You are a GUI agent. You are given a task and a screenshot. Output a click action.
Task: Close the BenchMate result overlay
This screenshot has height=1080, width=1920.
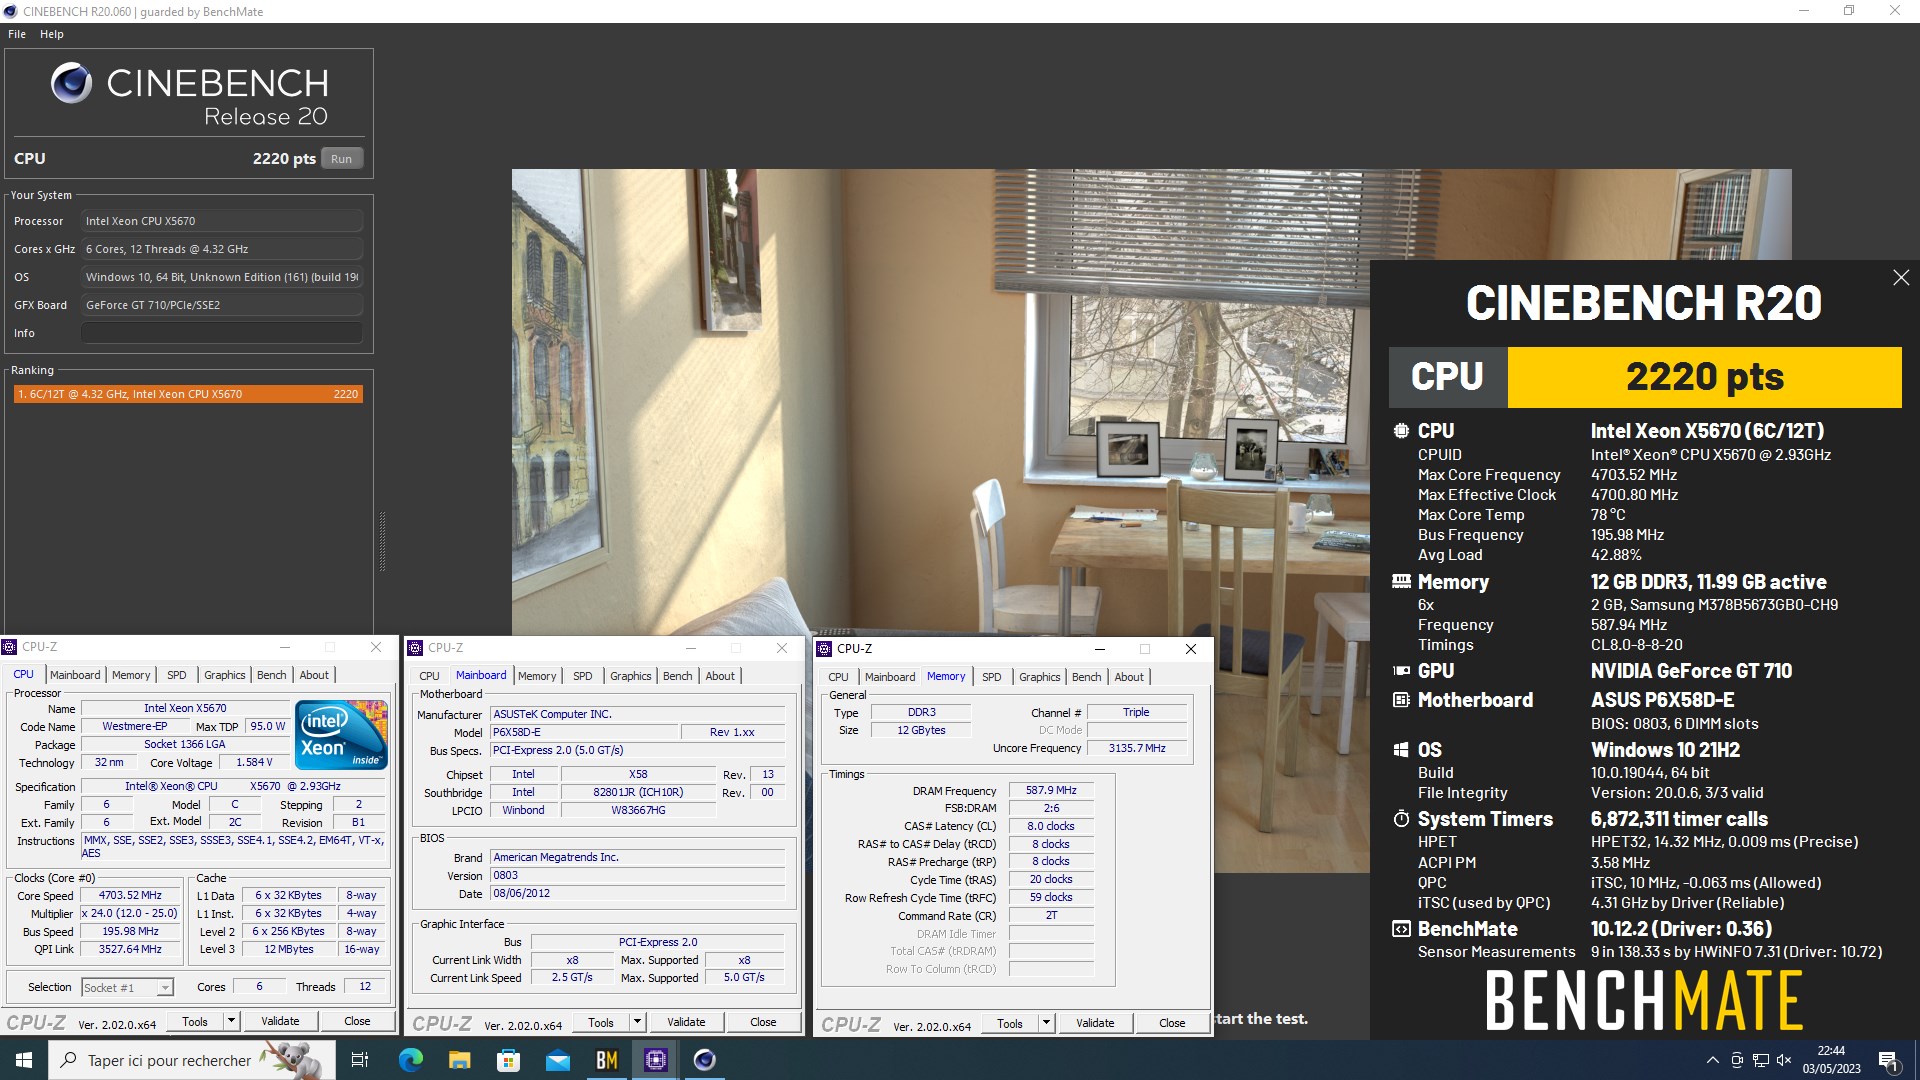point(1901,278)
